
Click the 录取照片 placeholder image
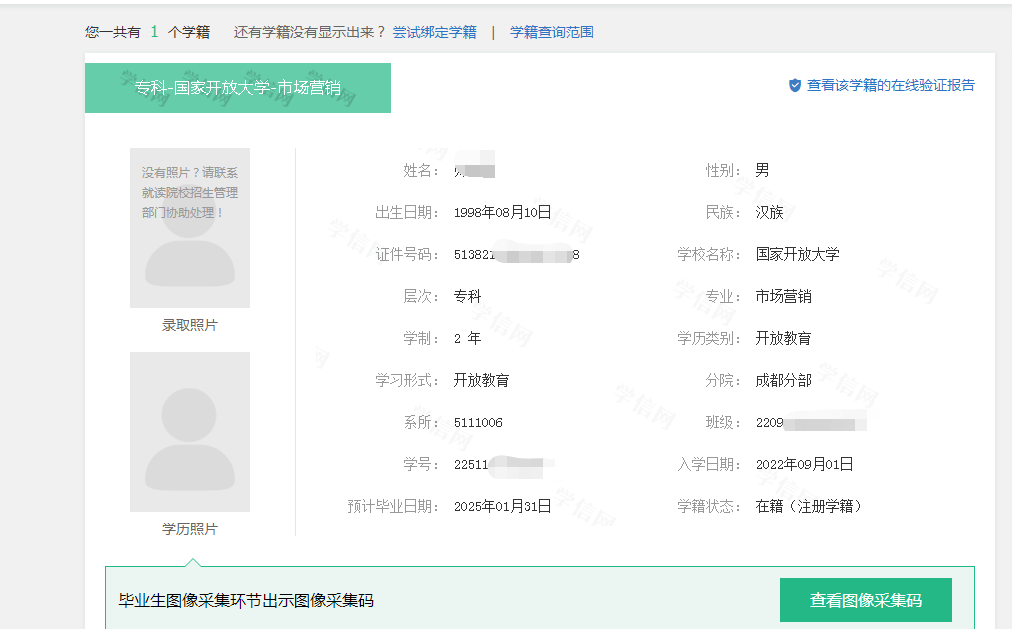point(189,228)
